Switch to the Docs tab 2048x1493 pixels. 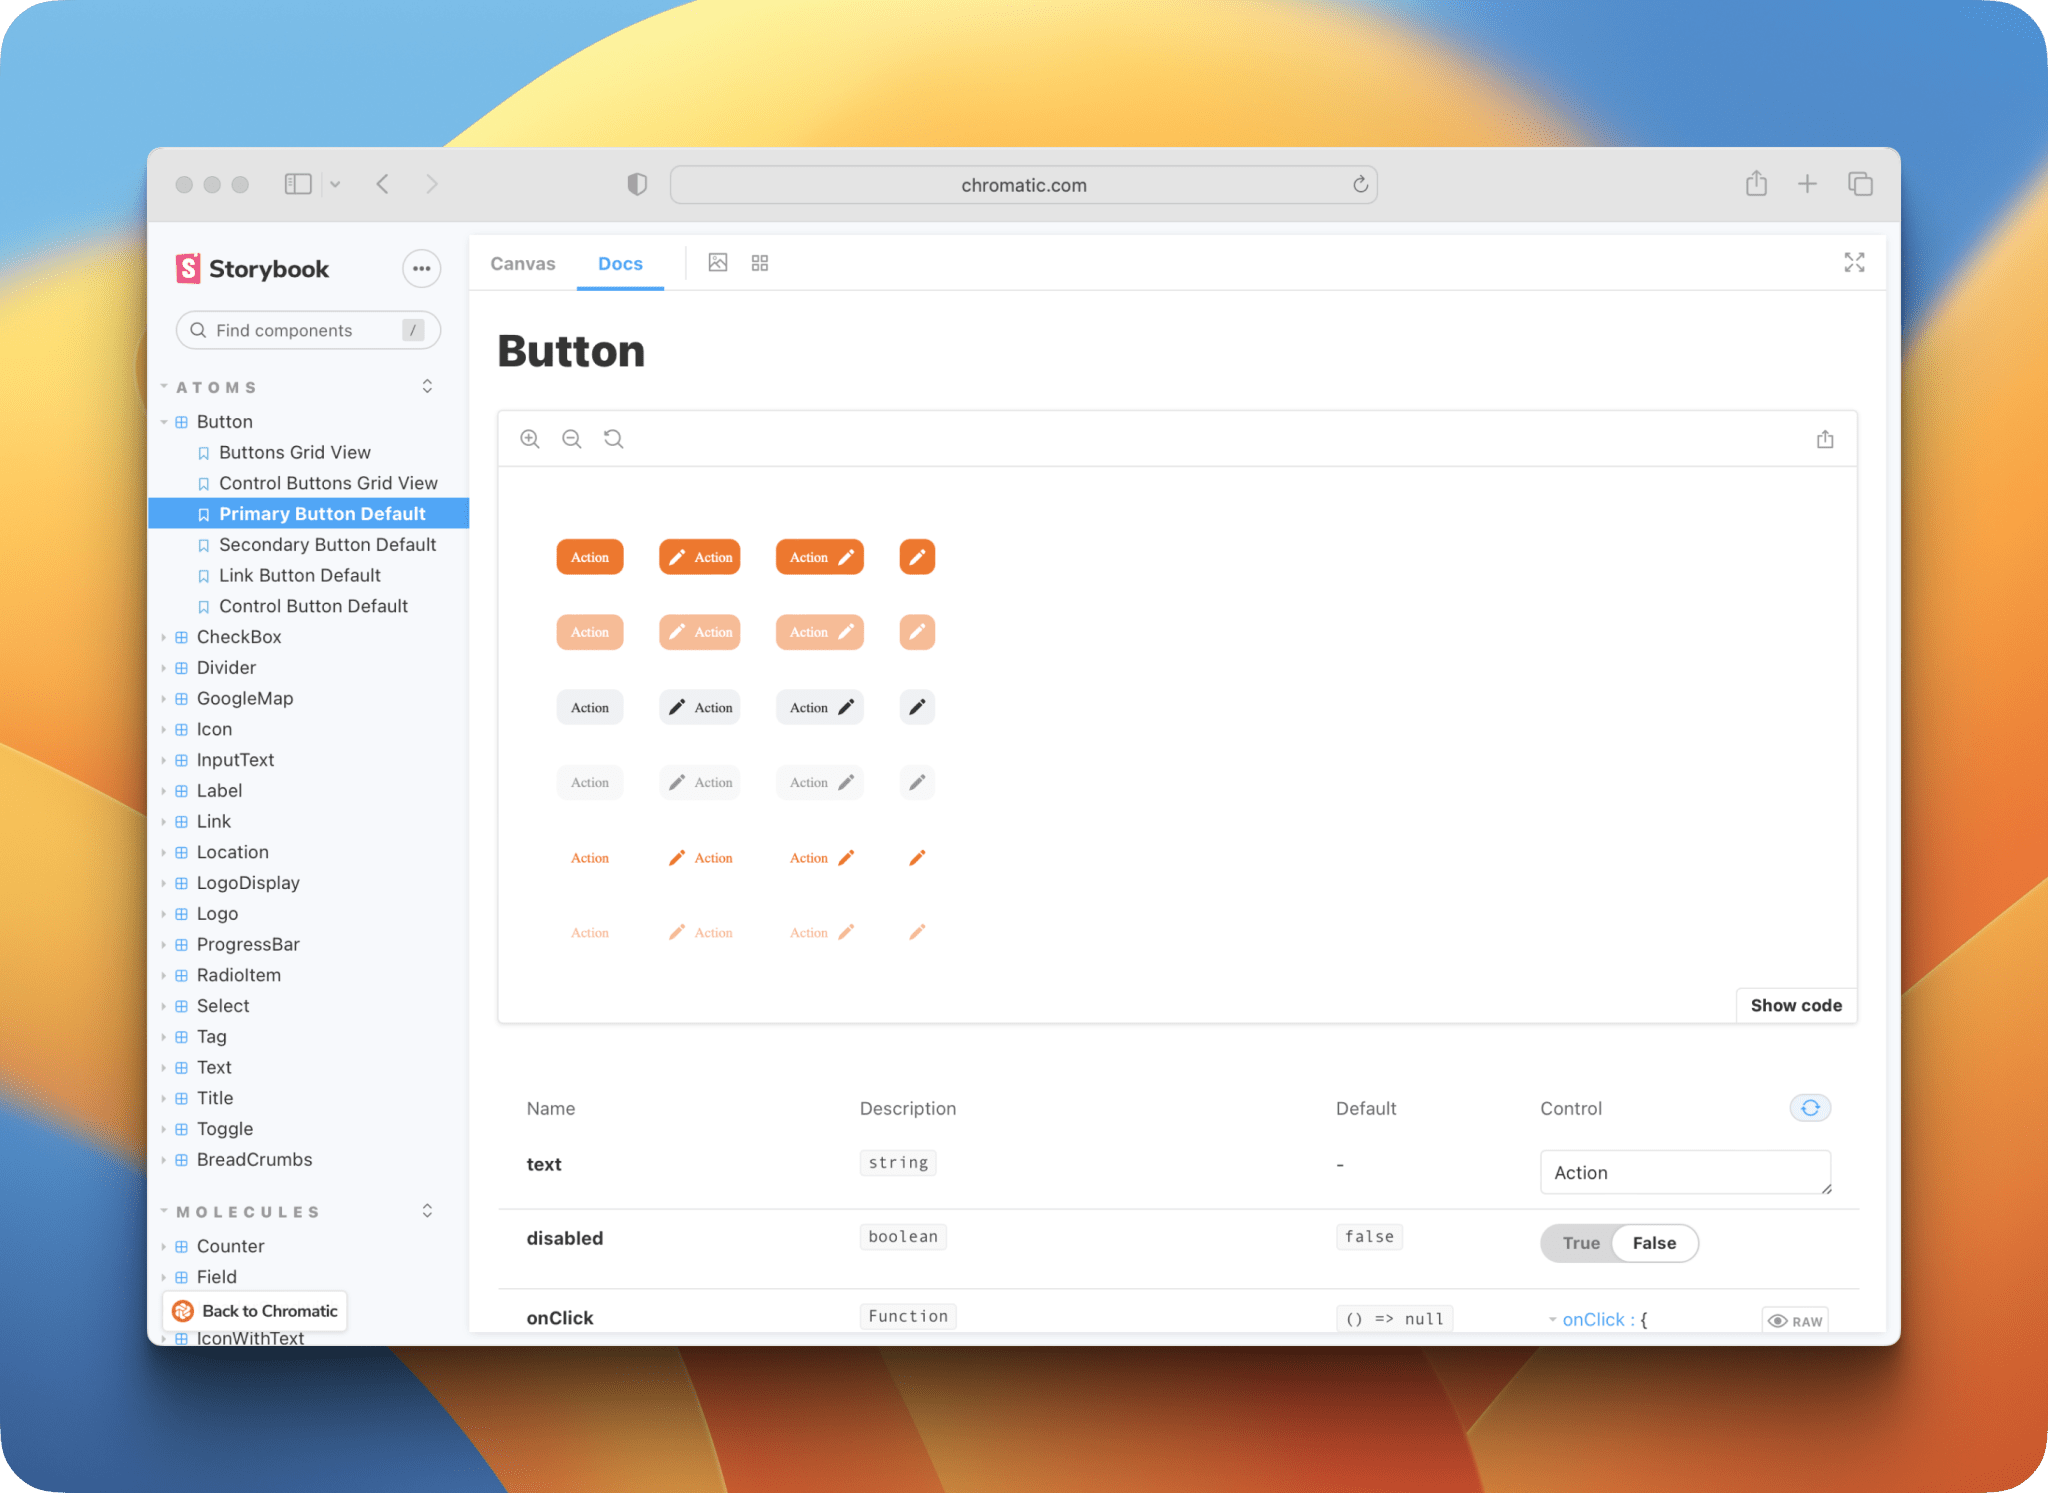tap(620, 263)
